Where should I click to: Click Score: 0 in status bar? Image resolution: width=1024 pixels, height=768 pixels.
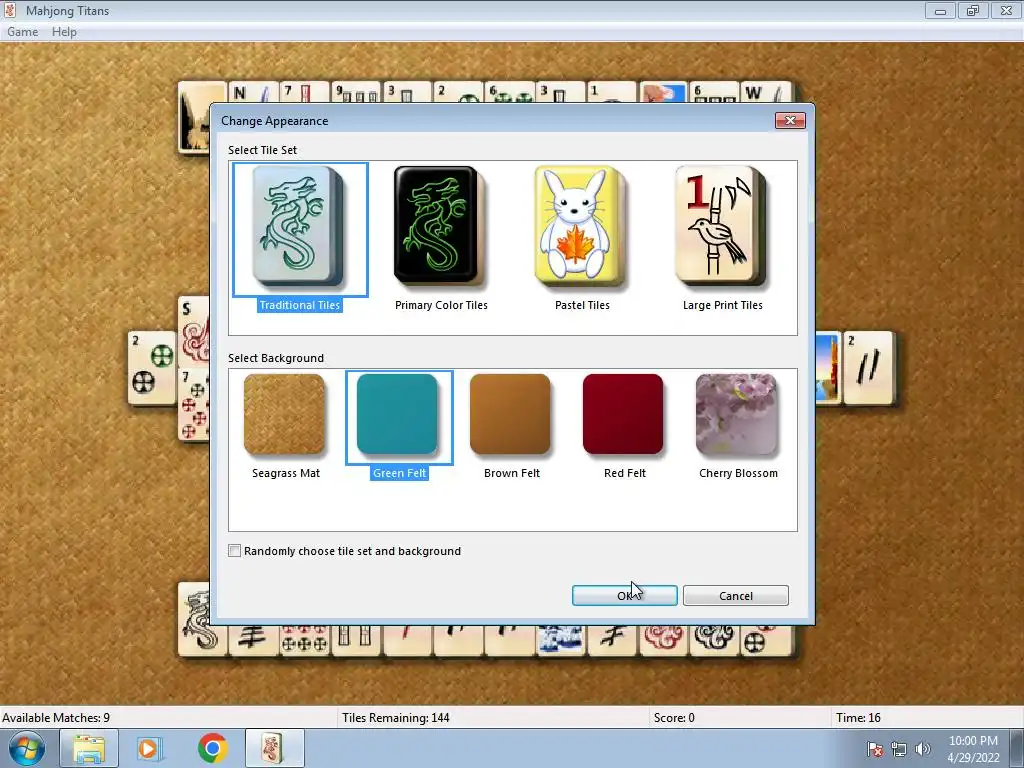[x=674, y=718]
